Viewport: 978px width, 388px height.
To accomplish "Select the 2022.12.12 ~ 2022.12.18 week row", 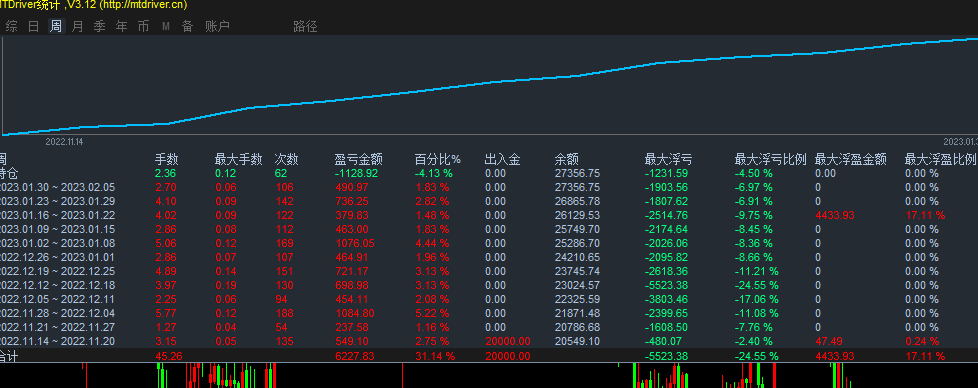I will (489, 285).
